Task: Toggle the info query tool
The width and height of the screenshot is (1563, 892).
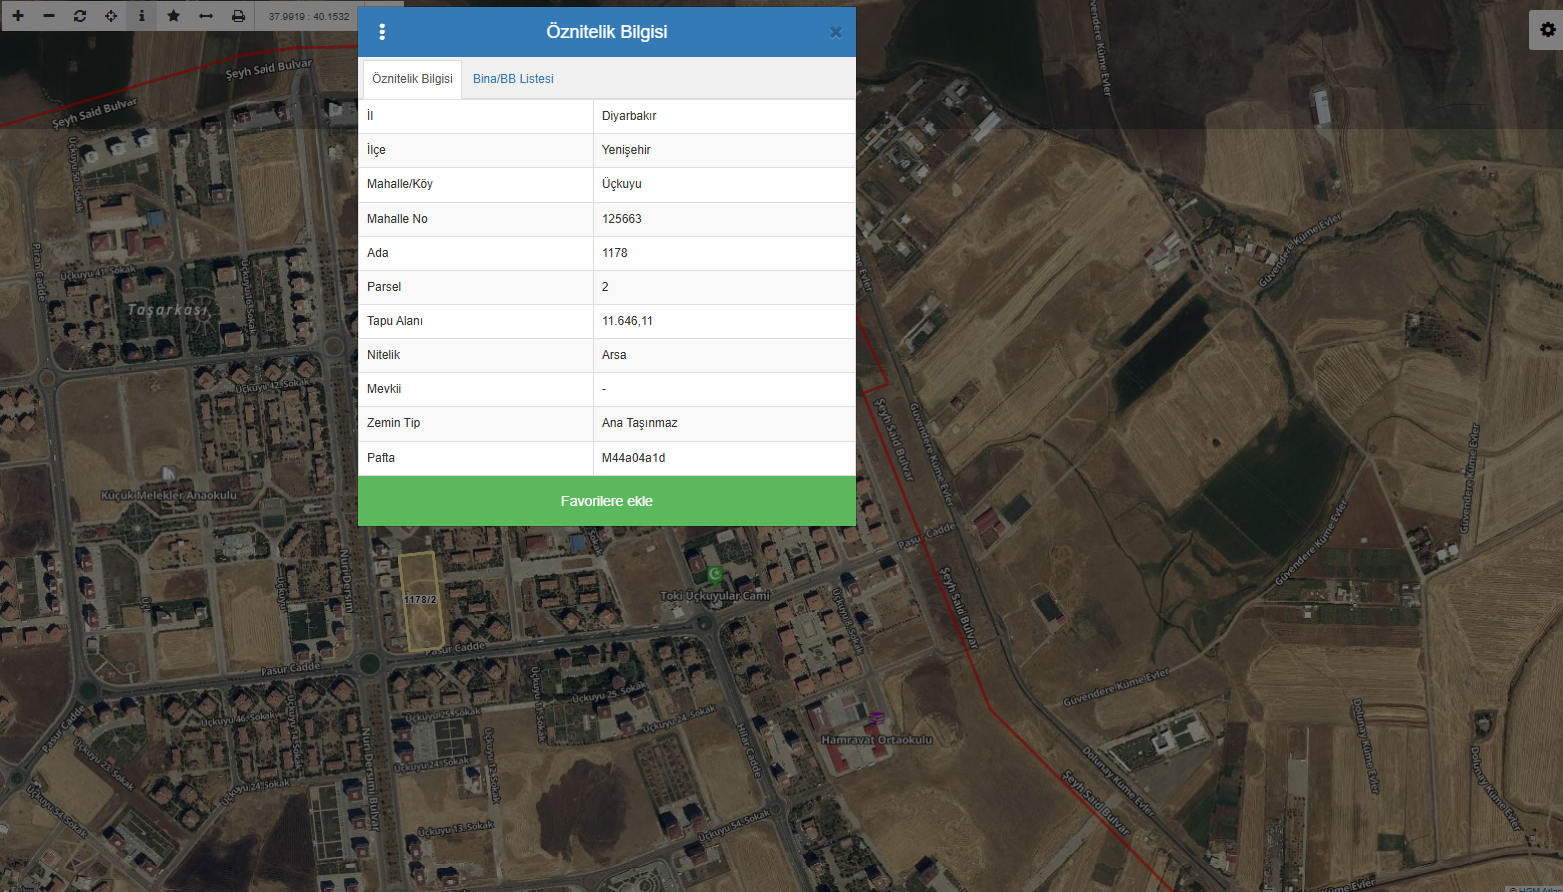Action: point(142,16)
